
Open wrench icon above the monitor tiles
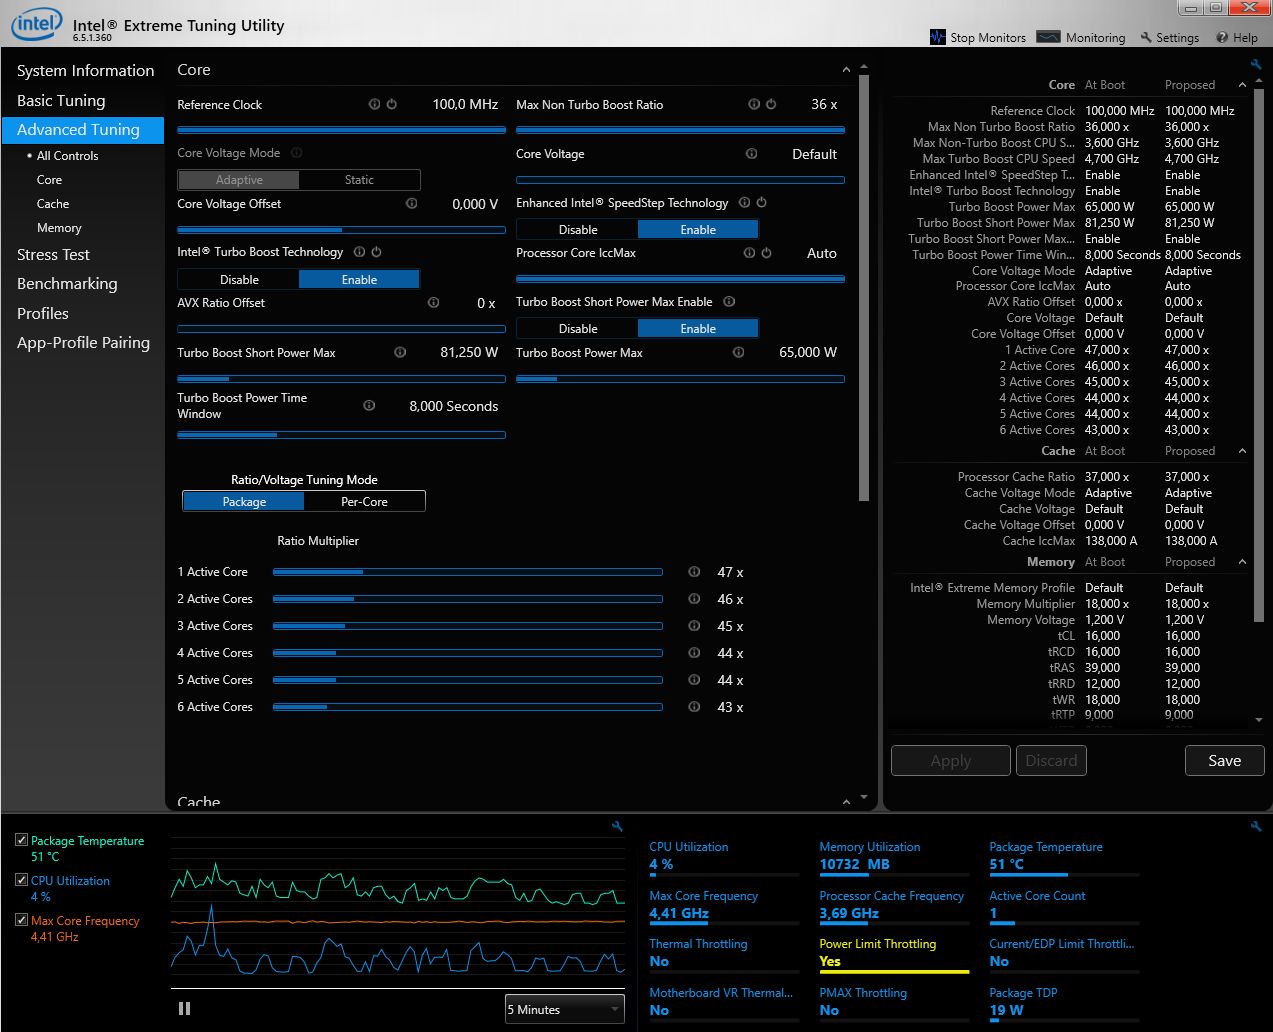[x=1256, y=826]
